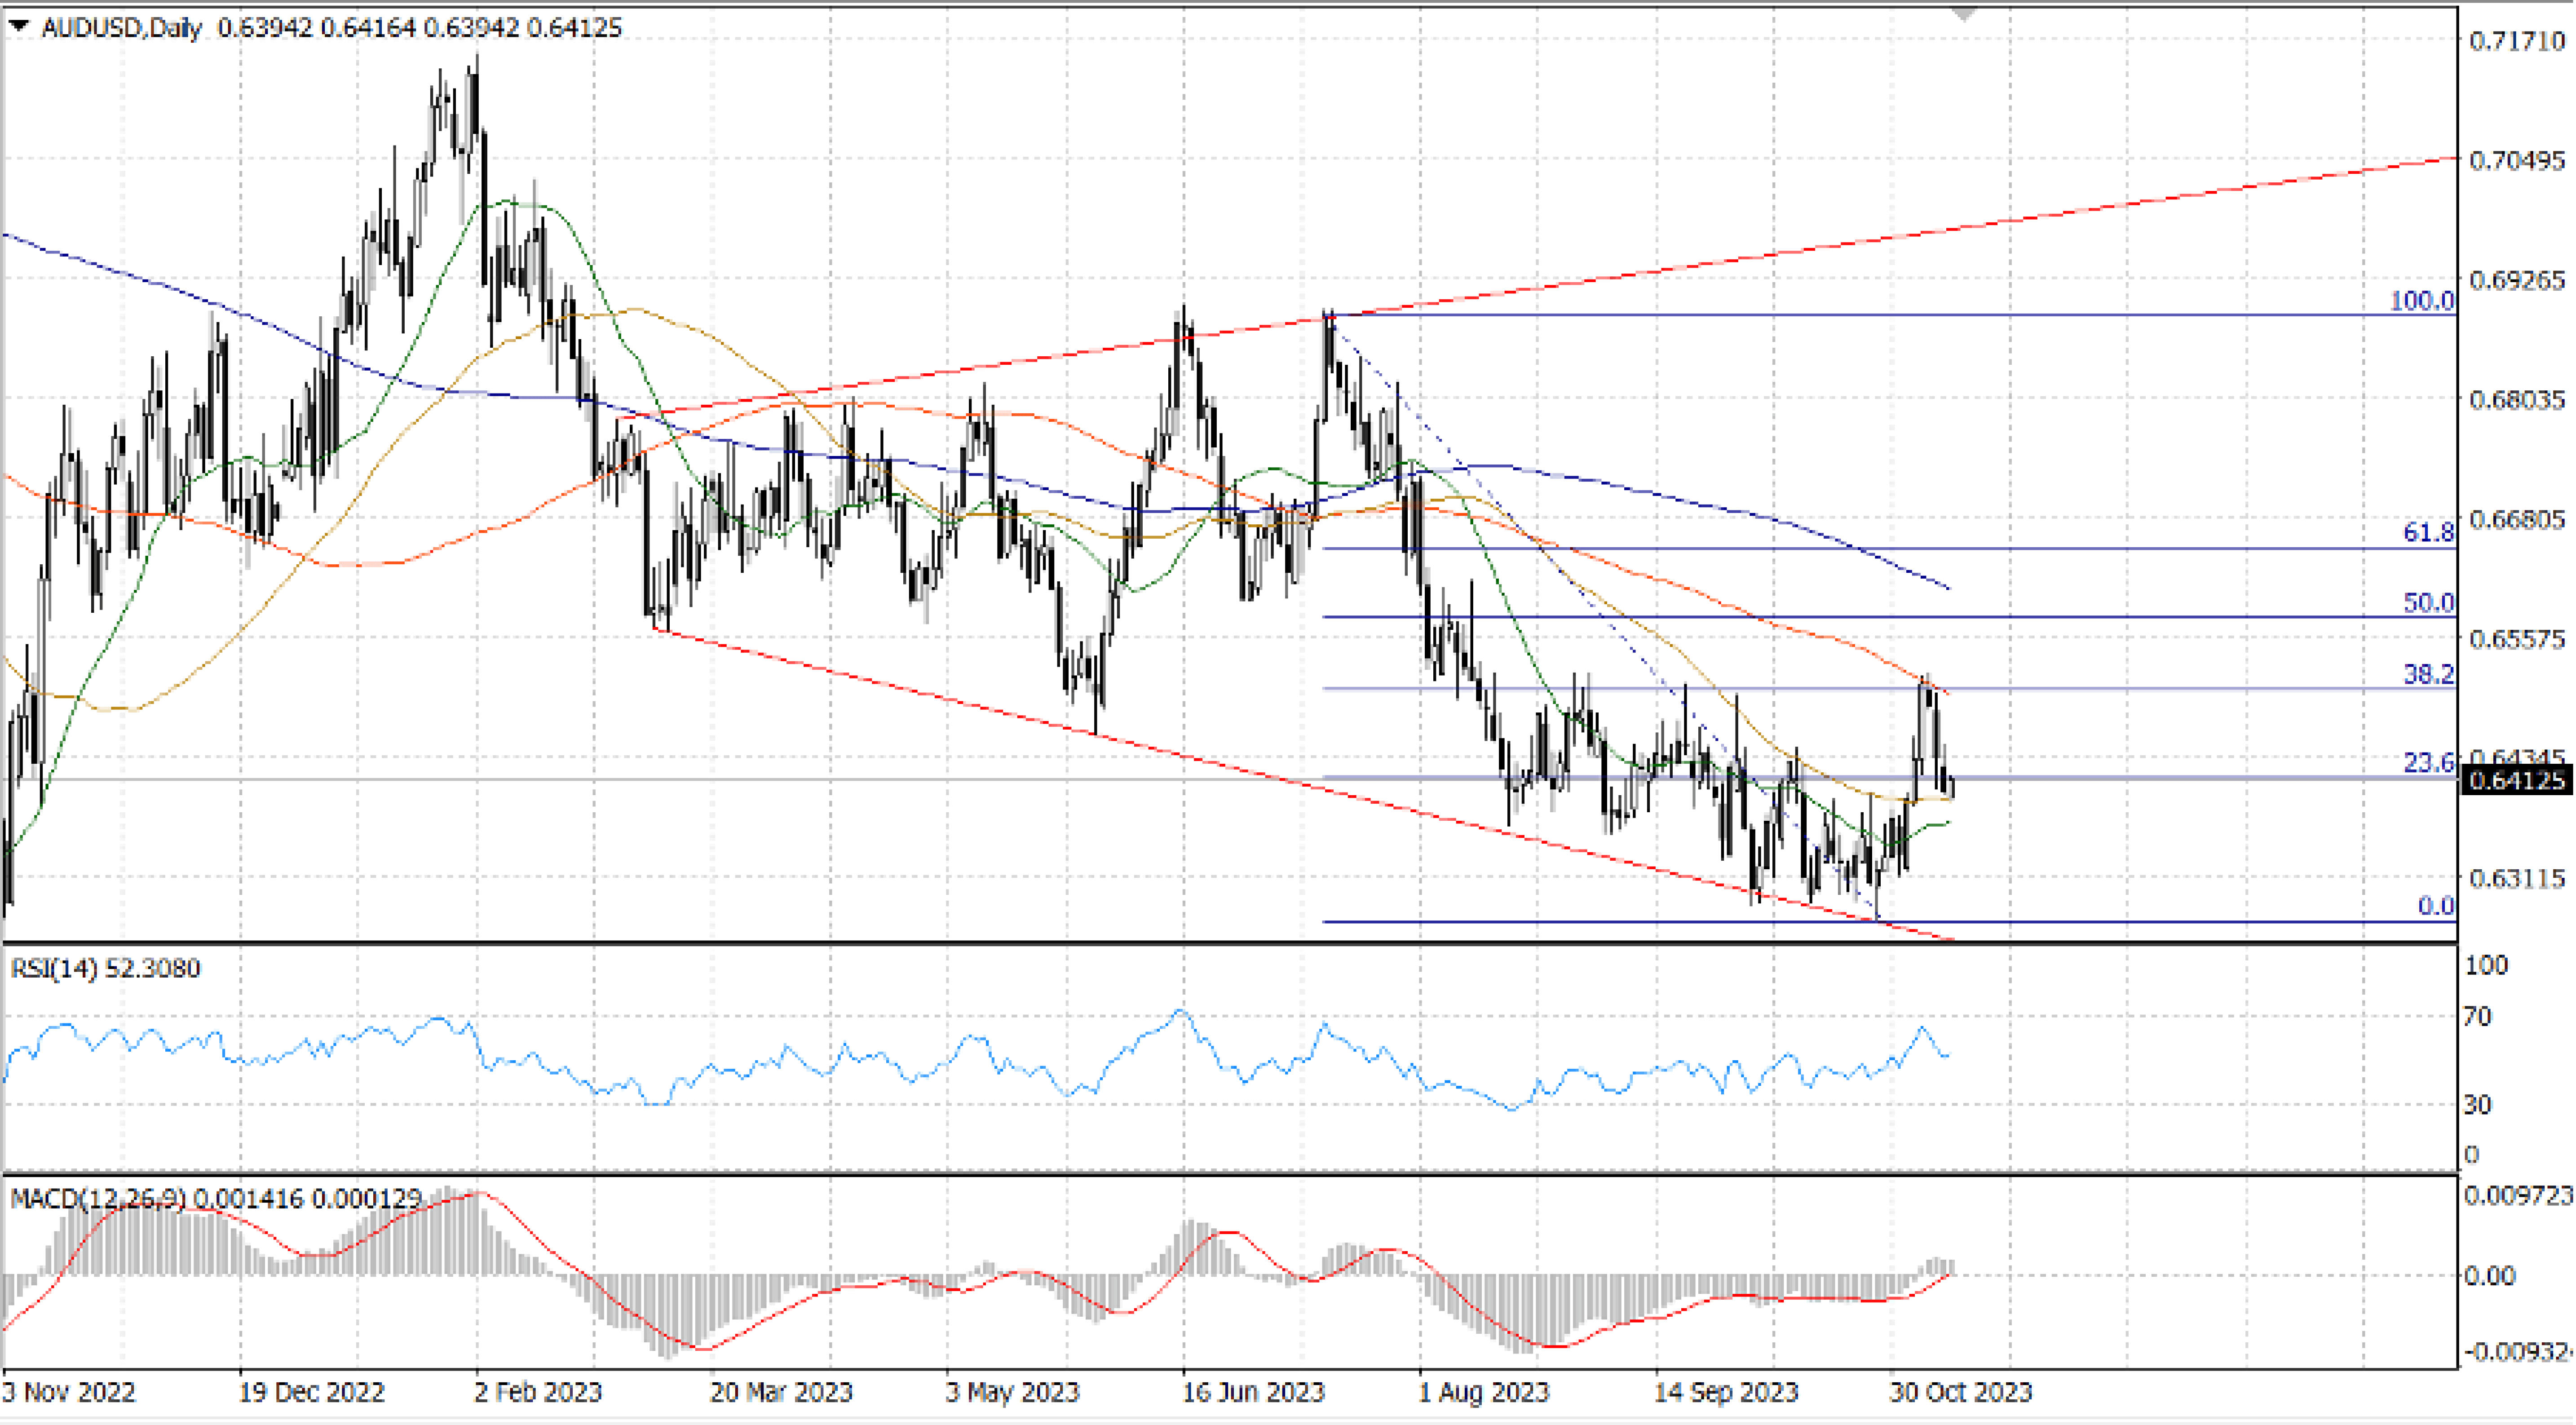Select the 100.0 Fibonacci level label
The width and height of the screenshot is (2576, 1425).
[x=2421, y=300]
